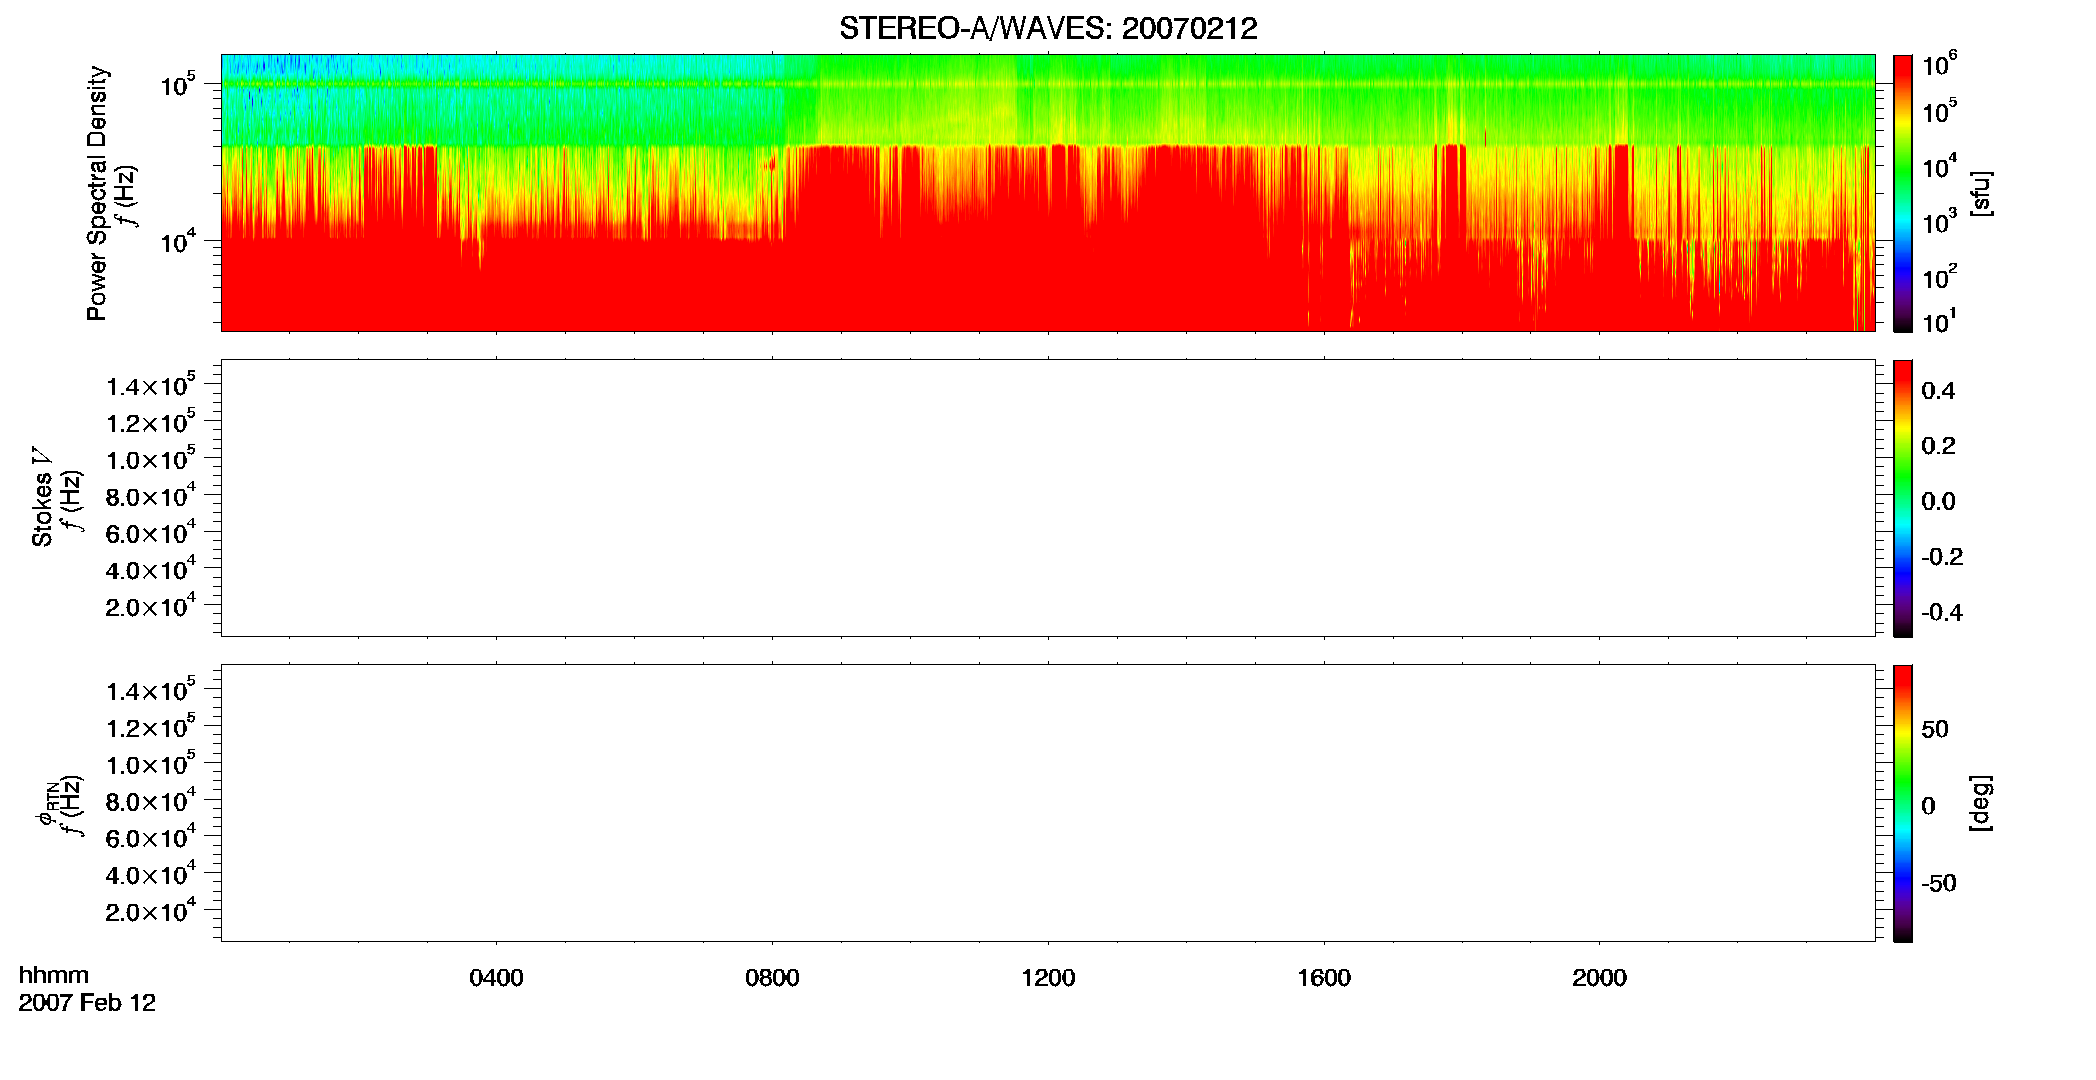Select the "0800" time tick label
This screenshot has height=1080, width=2096.
[x=772, y=978]
